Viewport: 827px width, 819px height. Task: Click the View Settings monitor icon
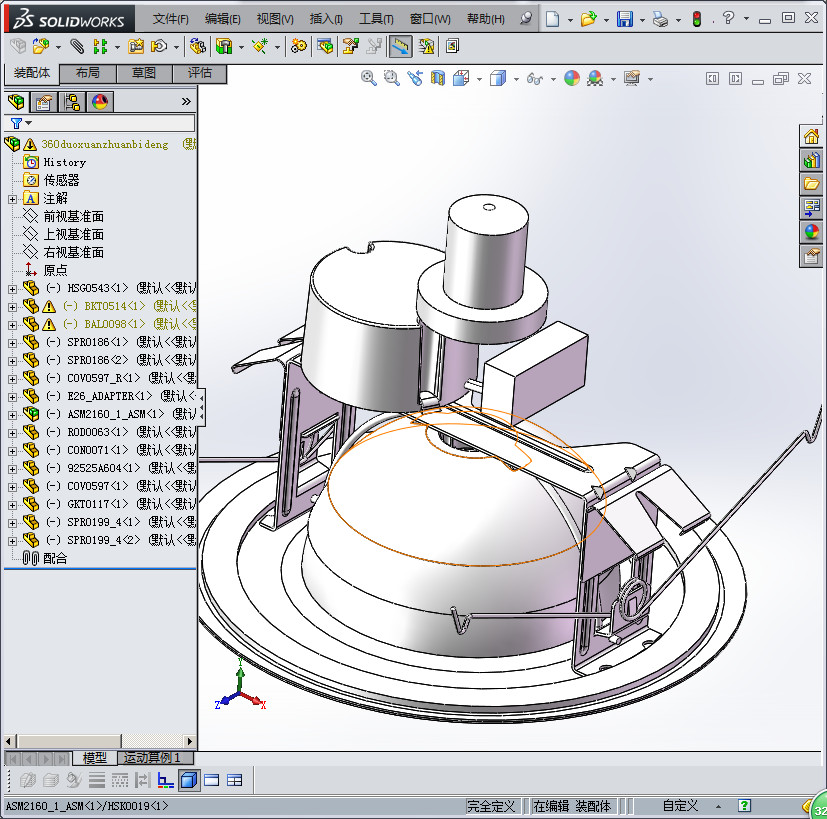click(632, 79)
